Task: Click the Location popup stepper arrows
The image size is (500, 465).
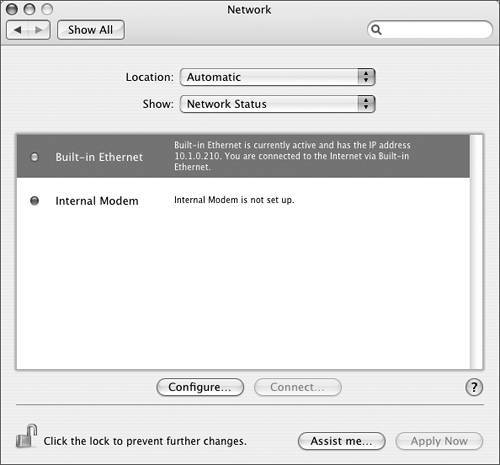Action: point(366,77)
